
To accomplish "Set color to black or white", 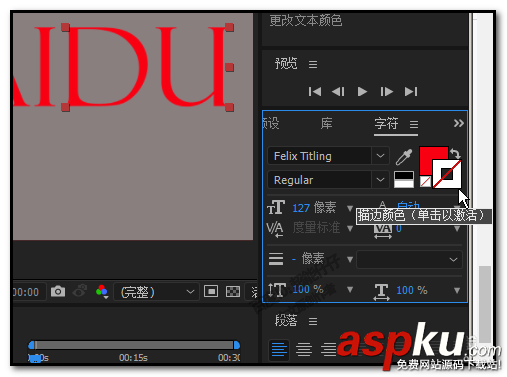I will (x=404, y=179).
